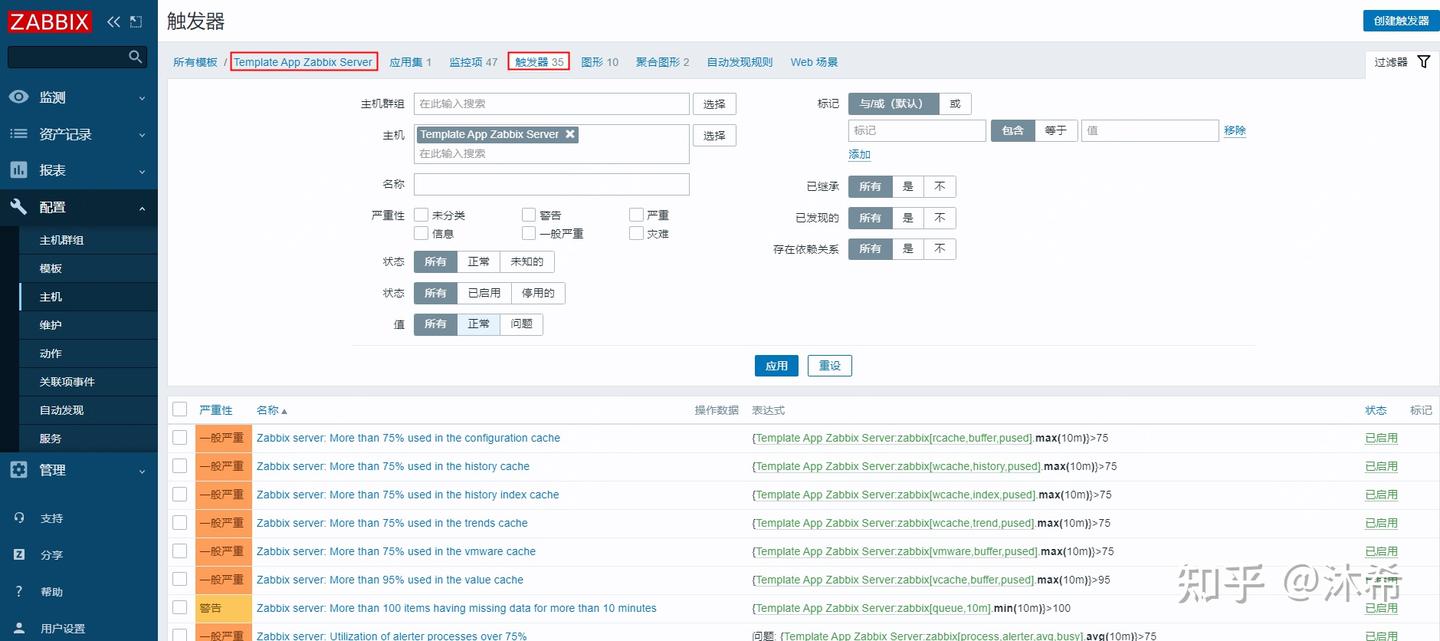Click the share Z icon
The height and width of the screenshot is (641, 1440).
18,555
